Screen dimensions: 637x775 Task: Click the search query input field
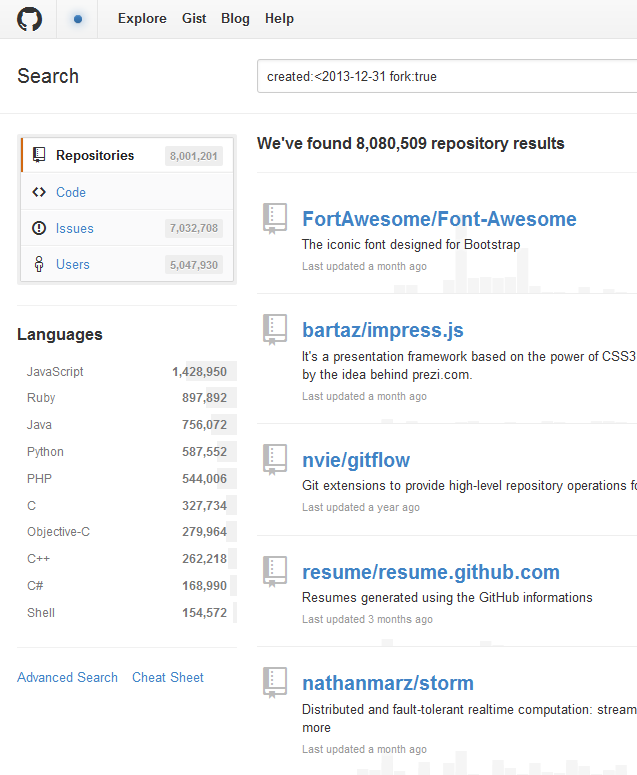[x=445, y=77]
